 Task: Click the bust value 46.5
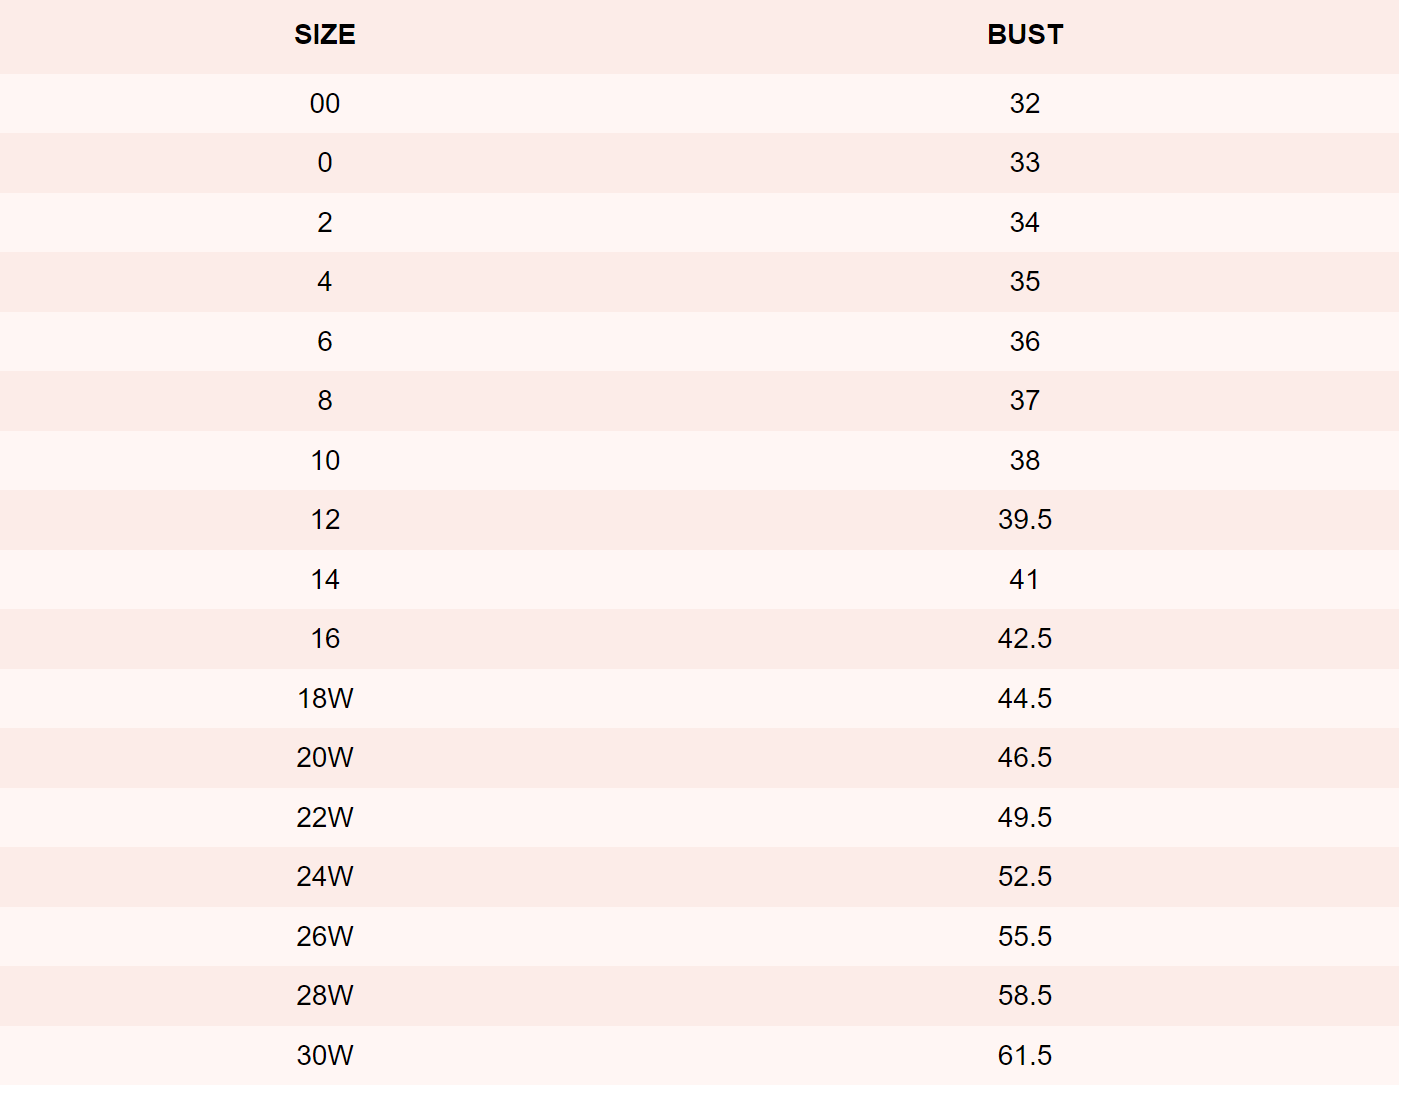(1025, 758)
